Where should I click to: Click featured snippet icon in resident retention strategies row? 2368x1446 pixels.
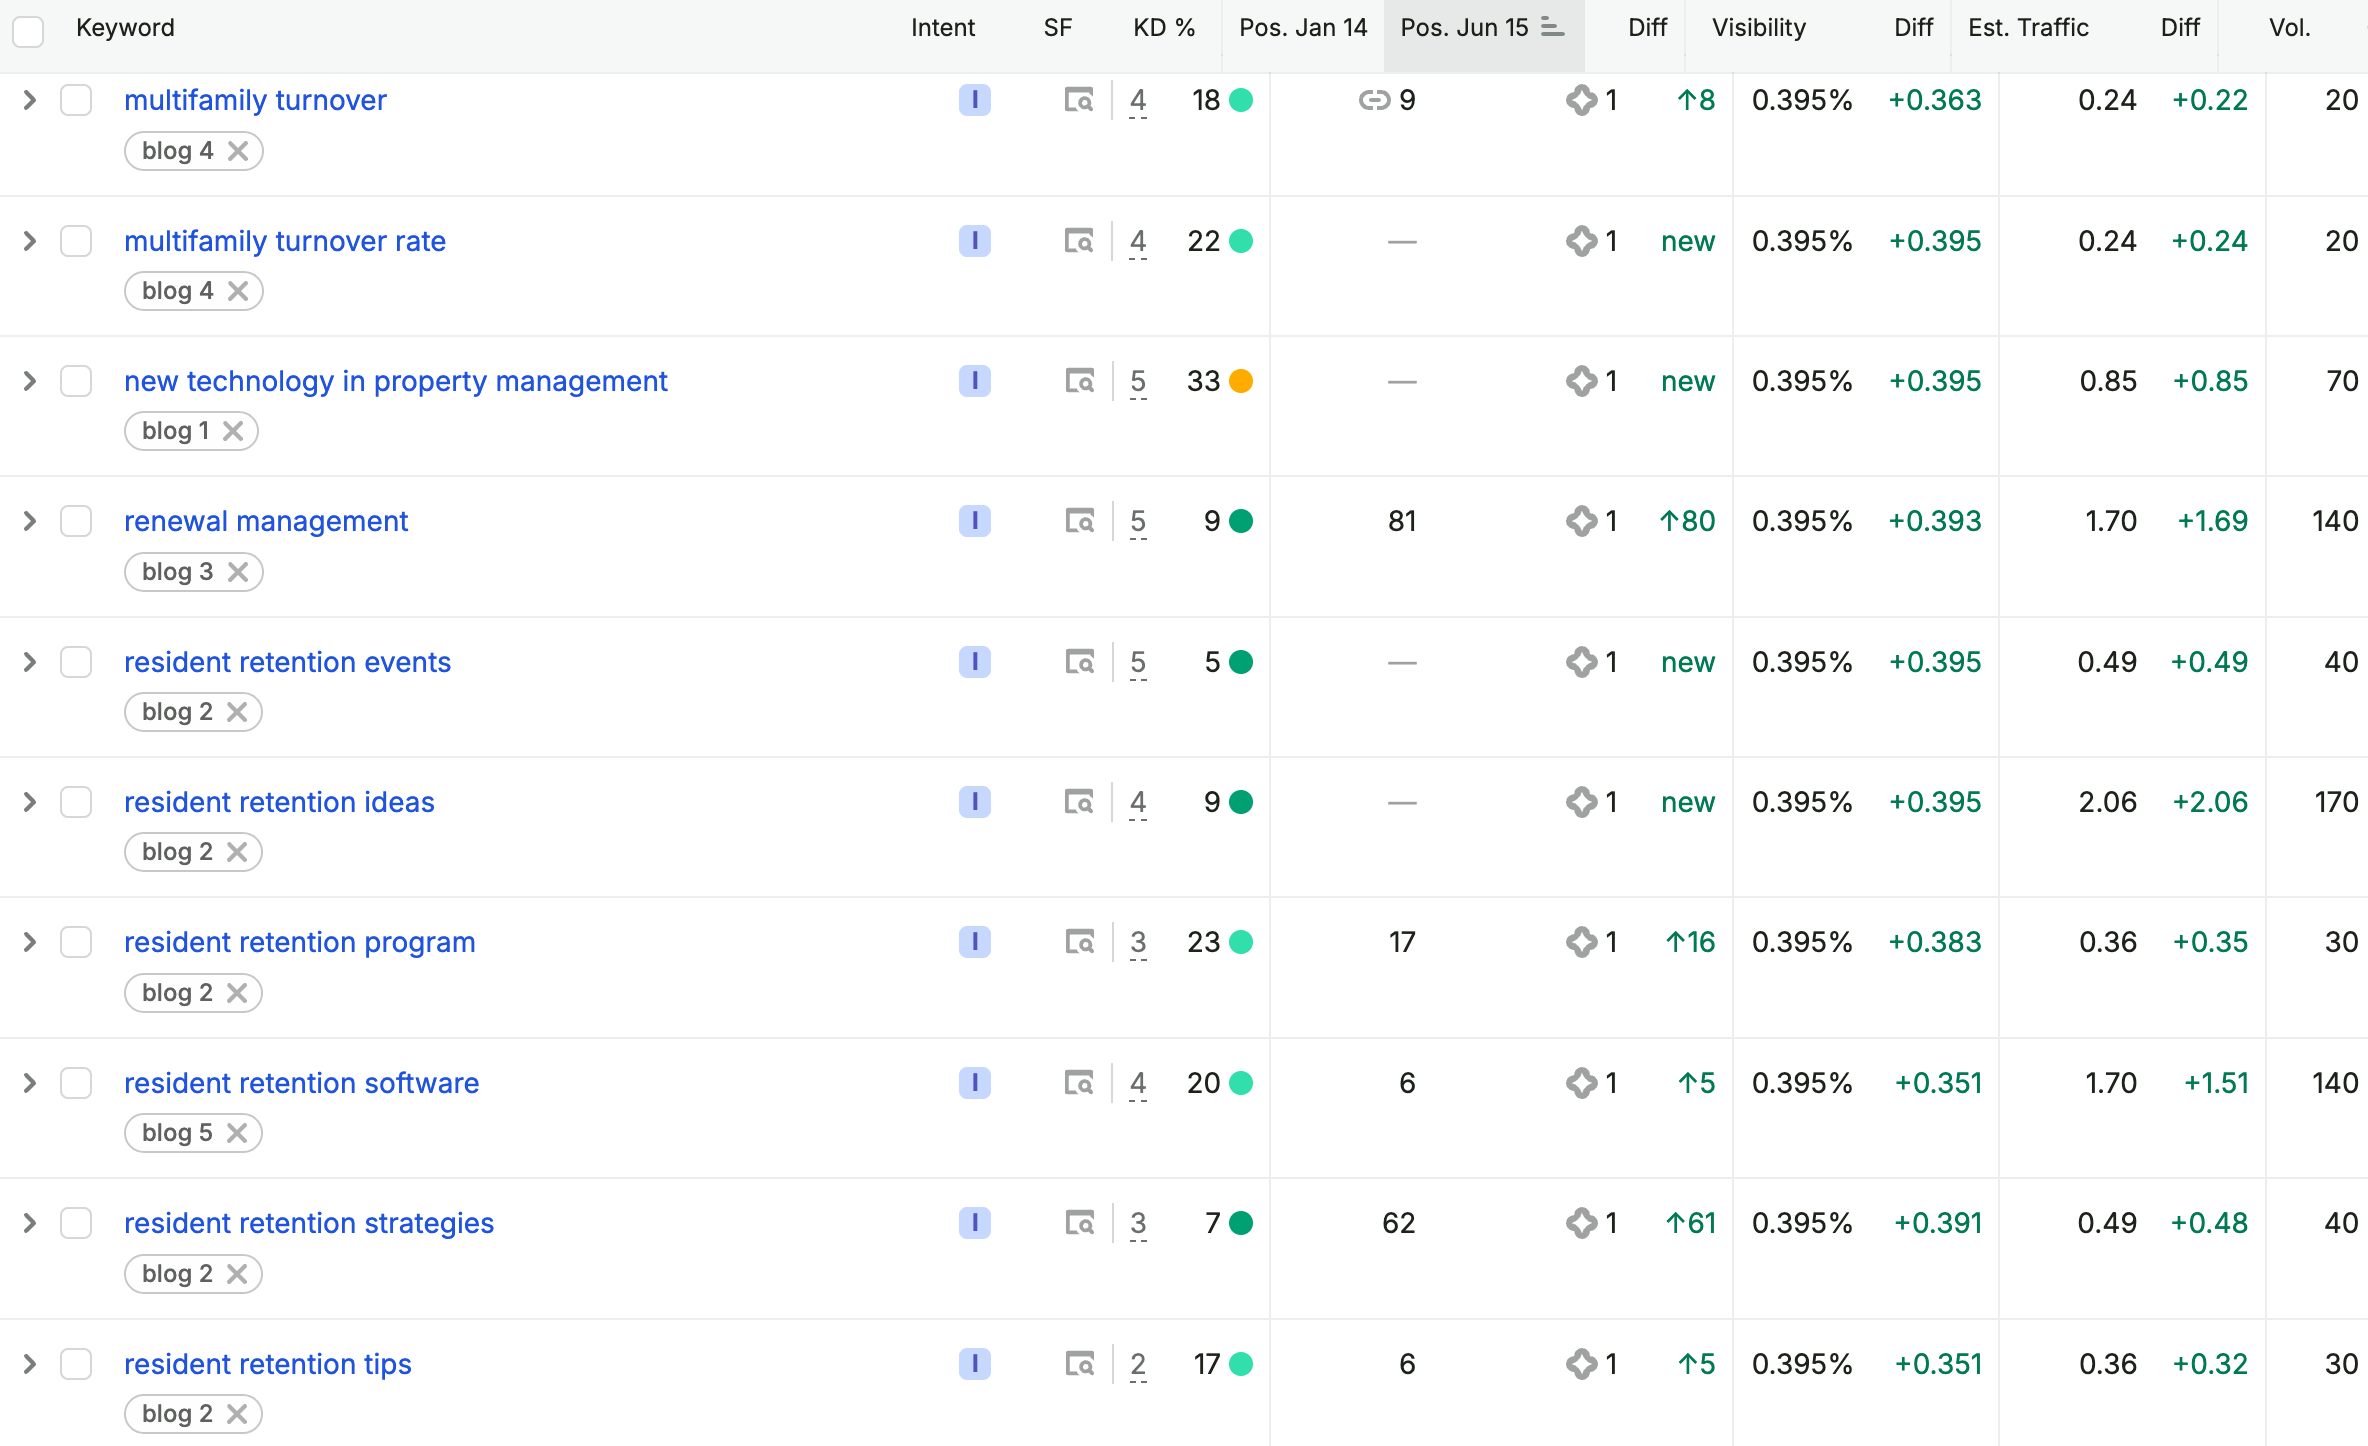click(1581, 1223)
